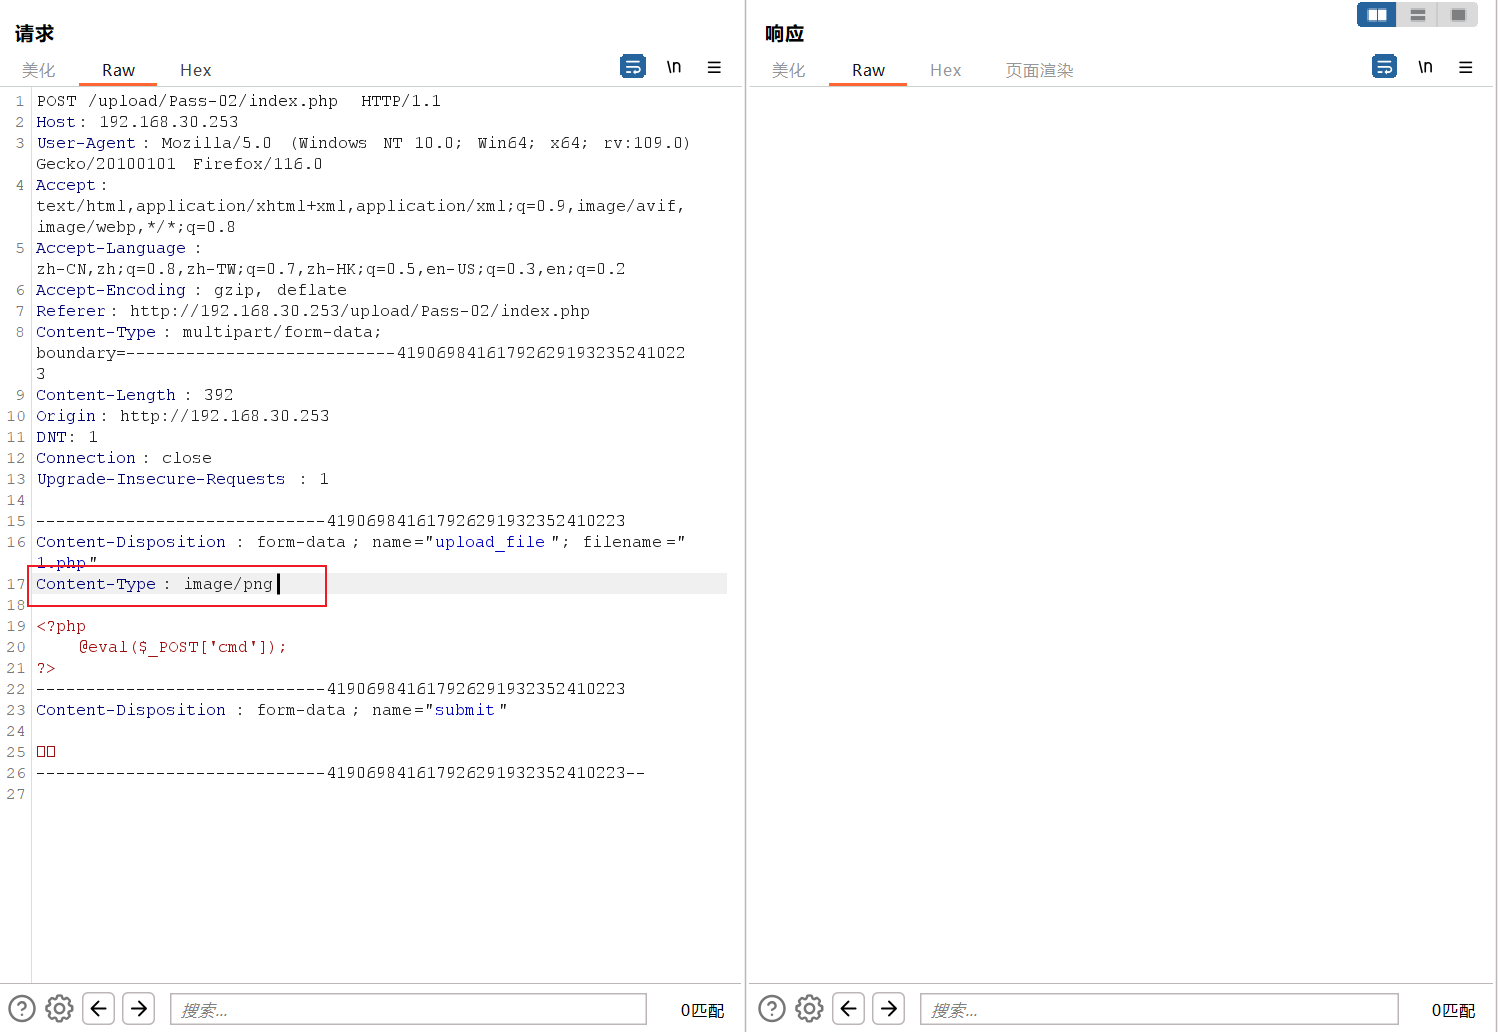The height and width of the screenshot is (1032, 1500).
Task: Place cursor on POST /upload/Pass-02/index.php line
Action: pos(238,101)
